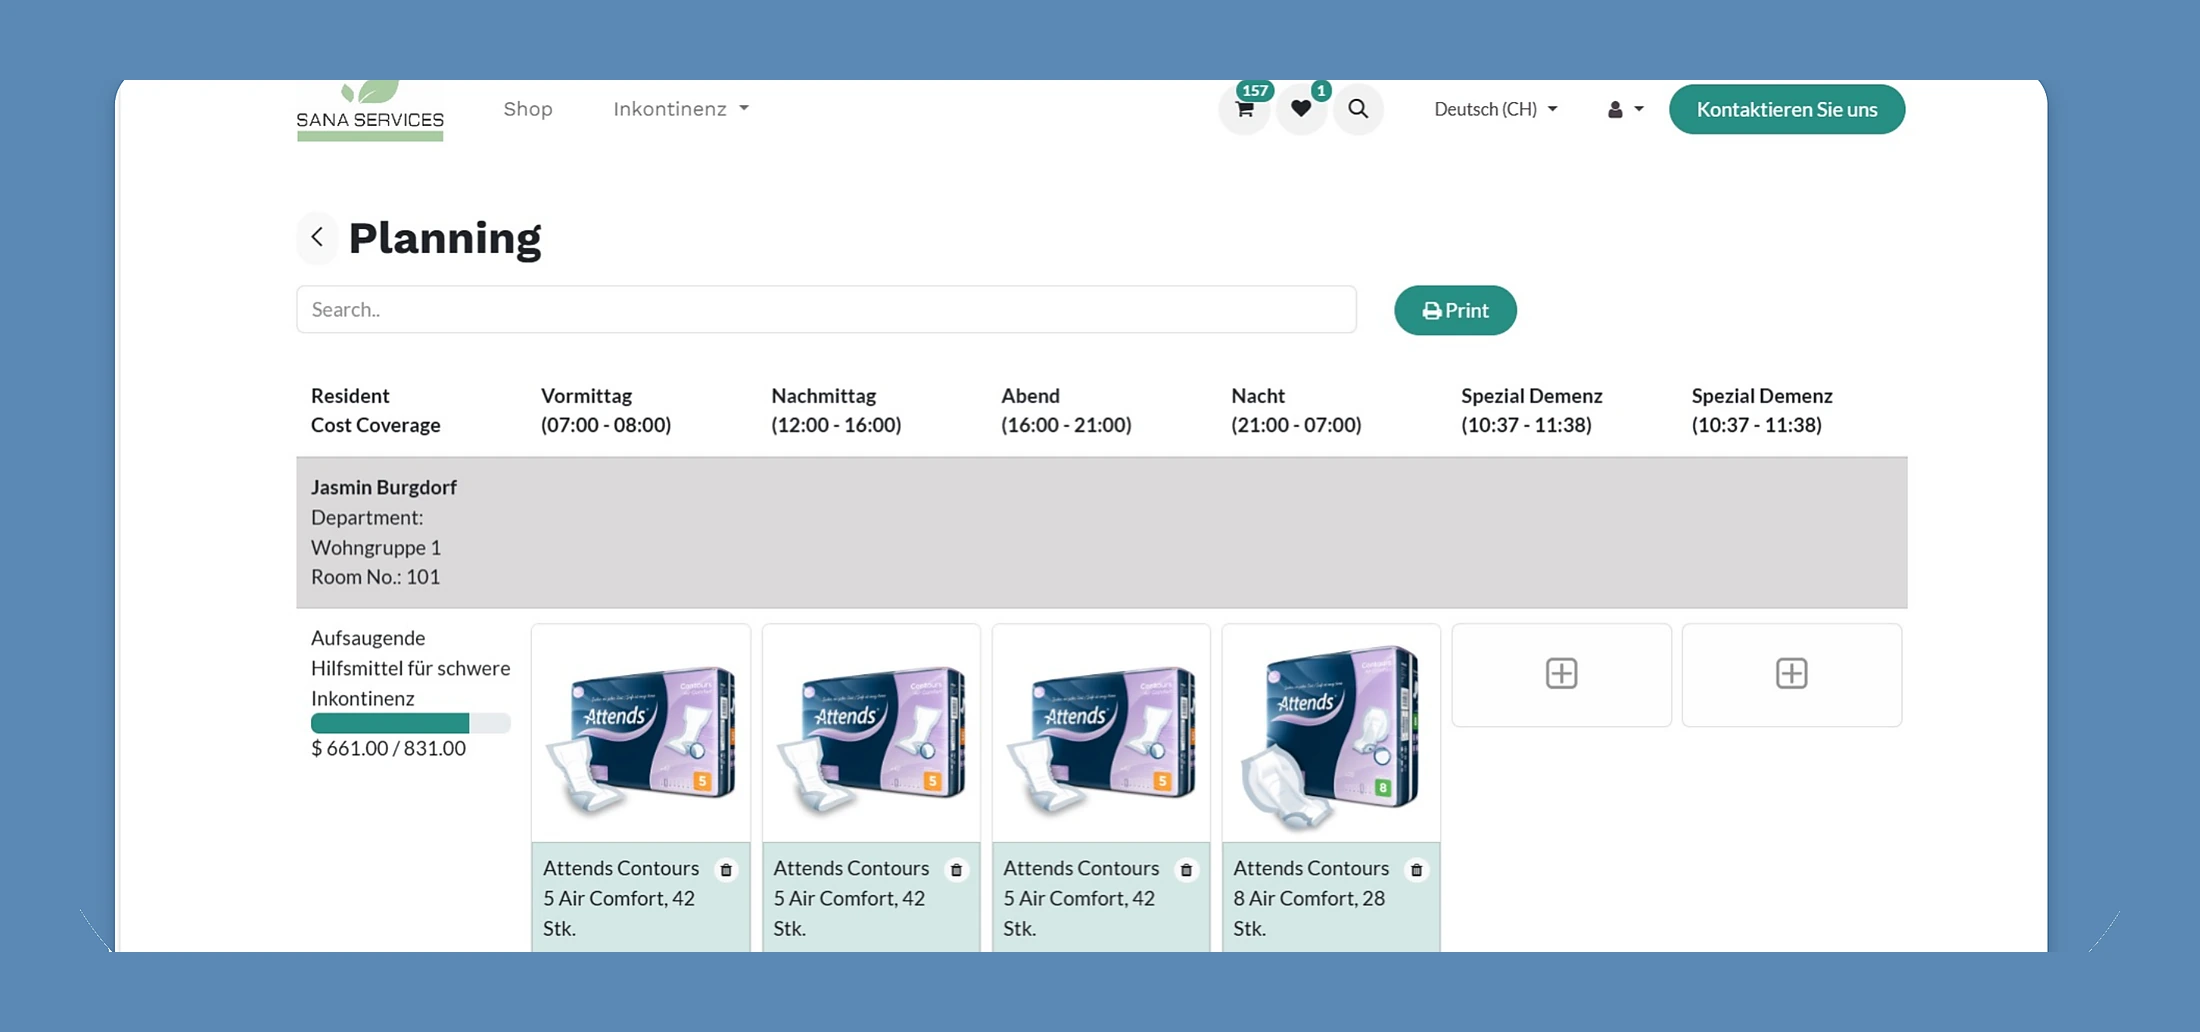
Task: Open the shopping cart with 157 items
Action: pos(1245,109)
